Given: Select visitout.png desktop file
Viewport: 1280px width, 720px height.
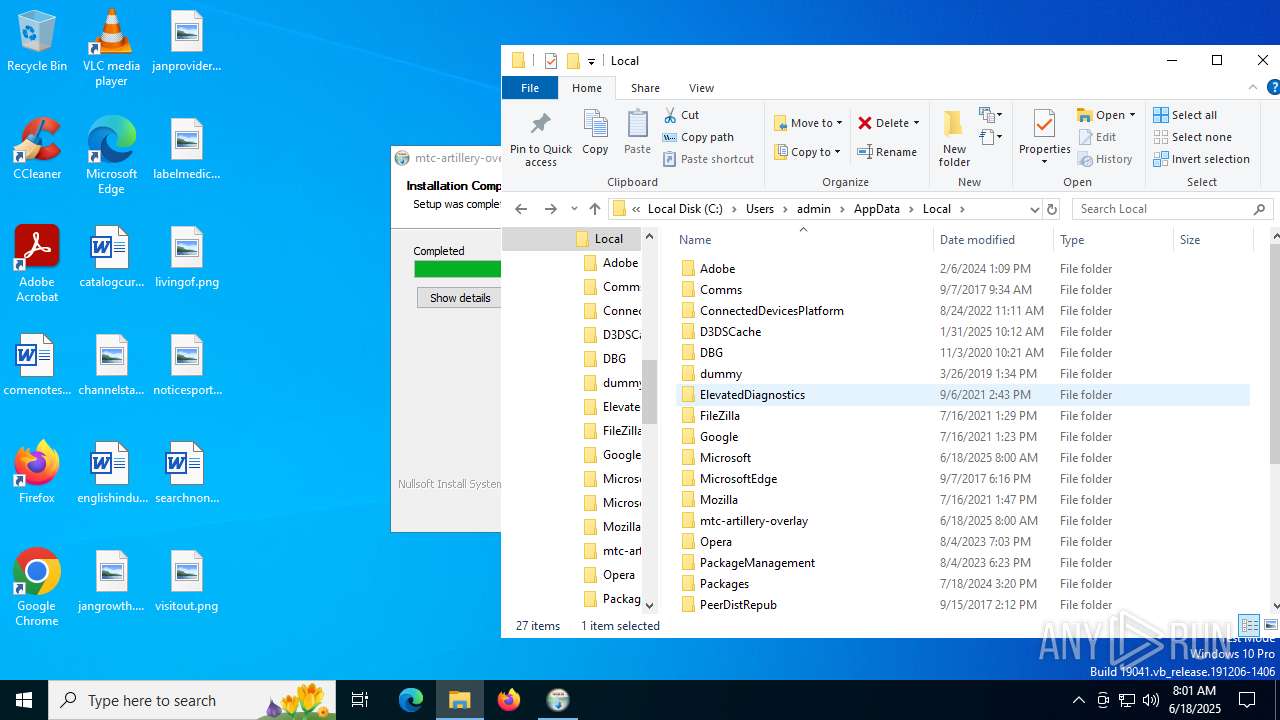Looking at the screenshot, I should (187, 582).
